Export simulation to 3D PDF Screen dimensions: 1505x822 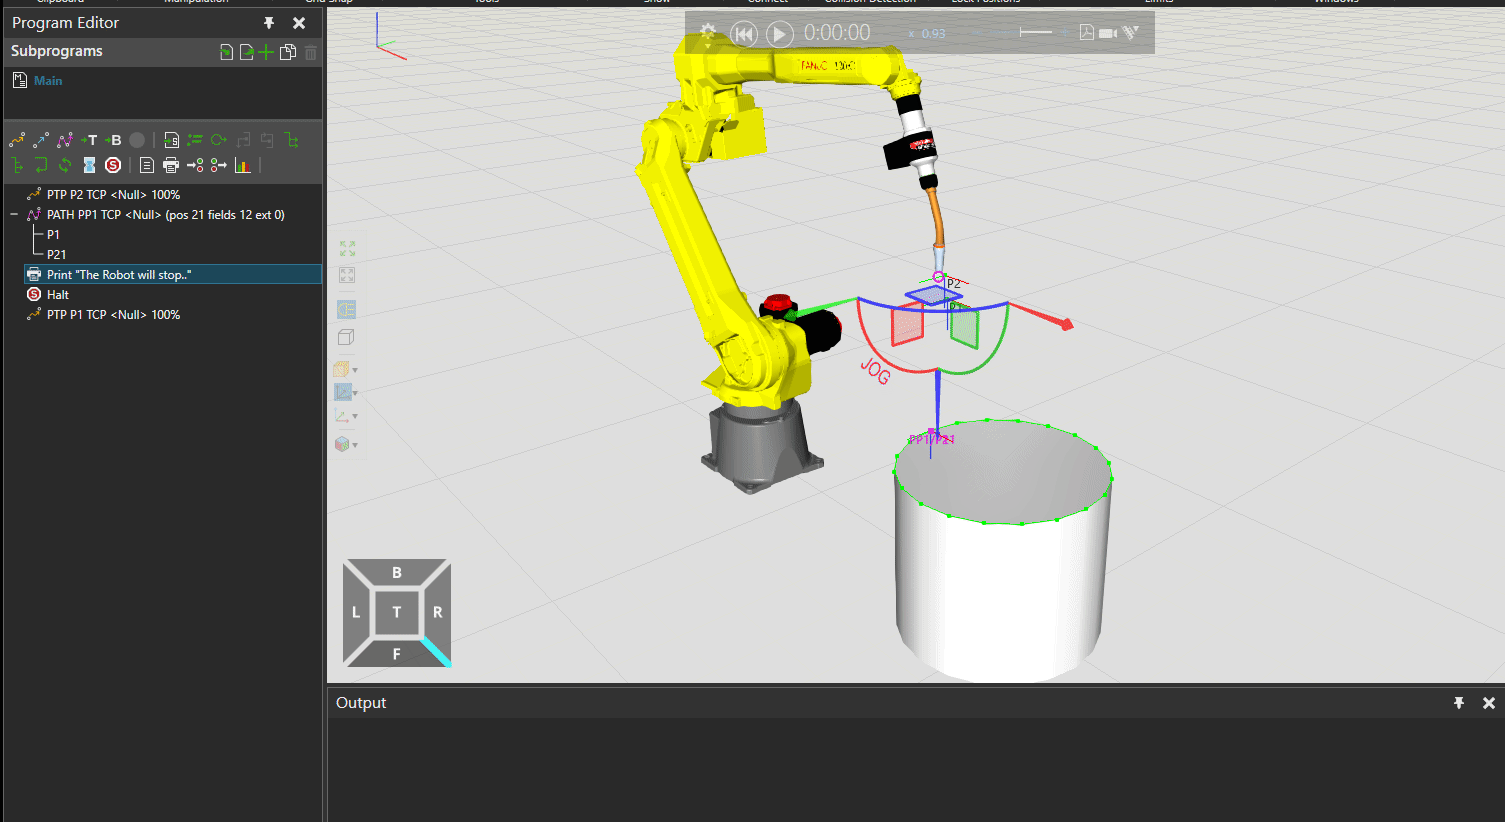(1087, 33)
